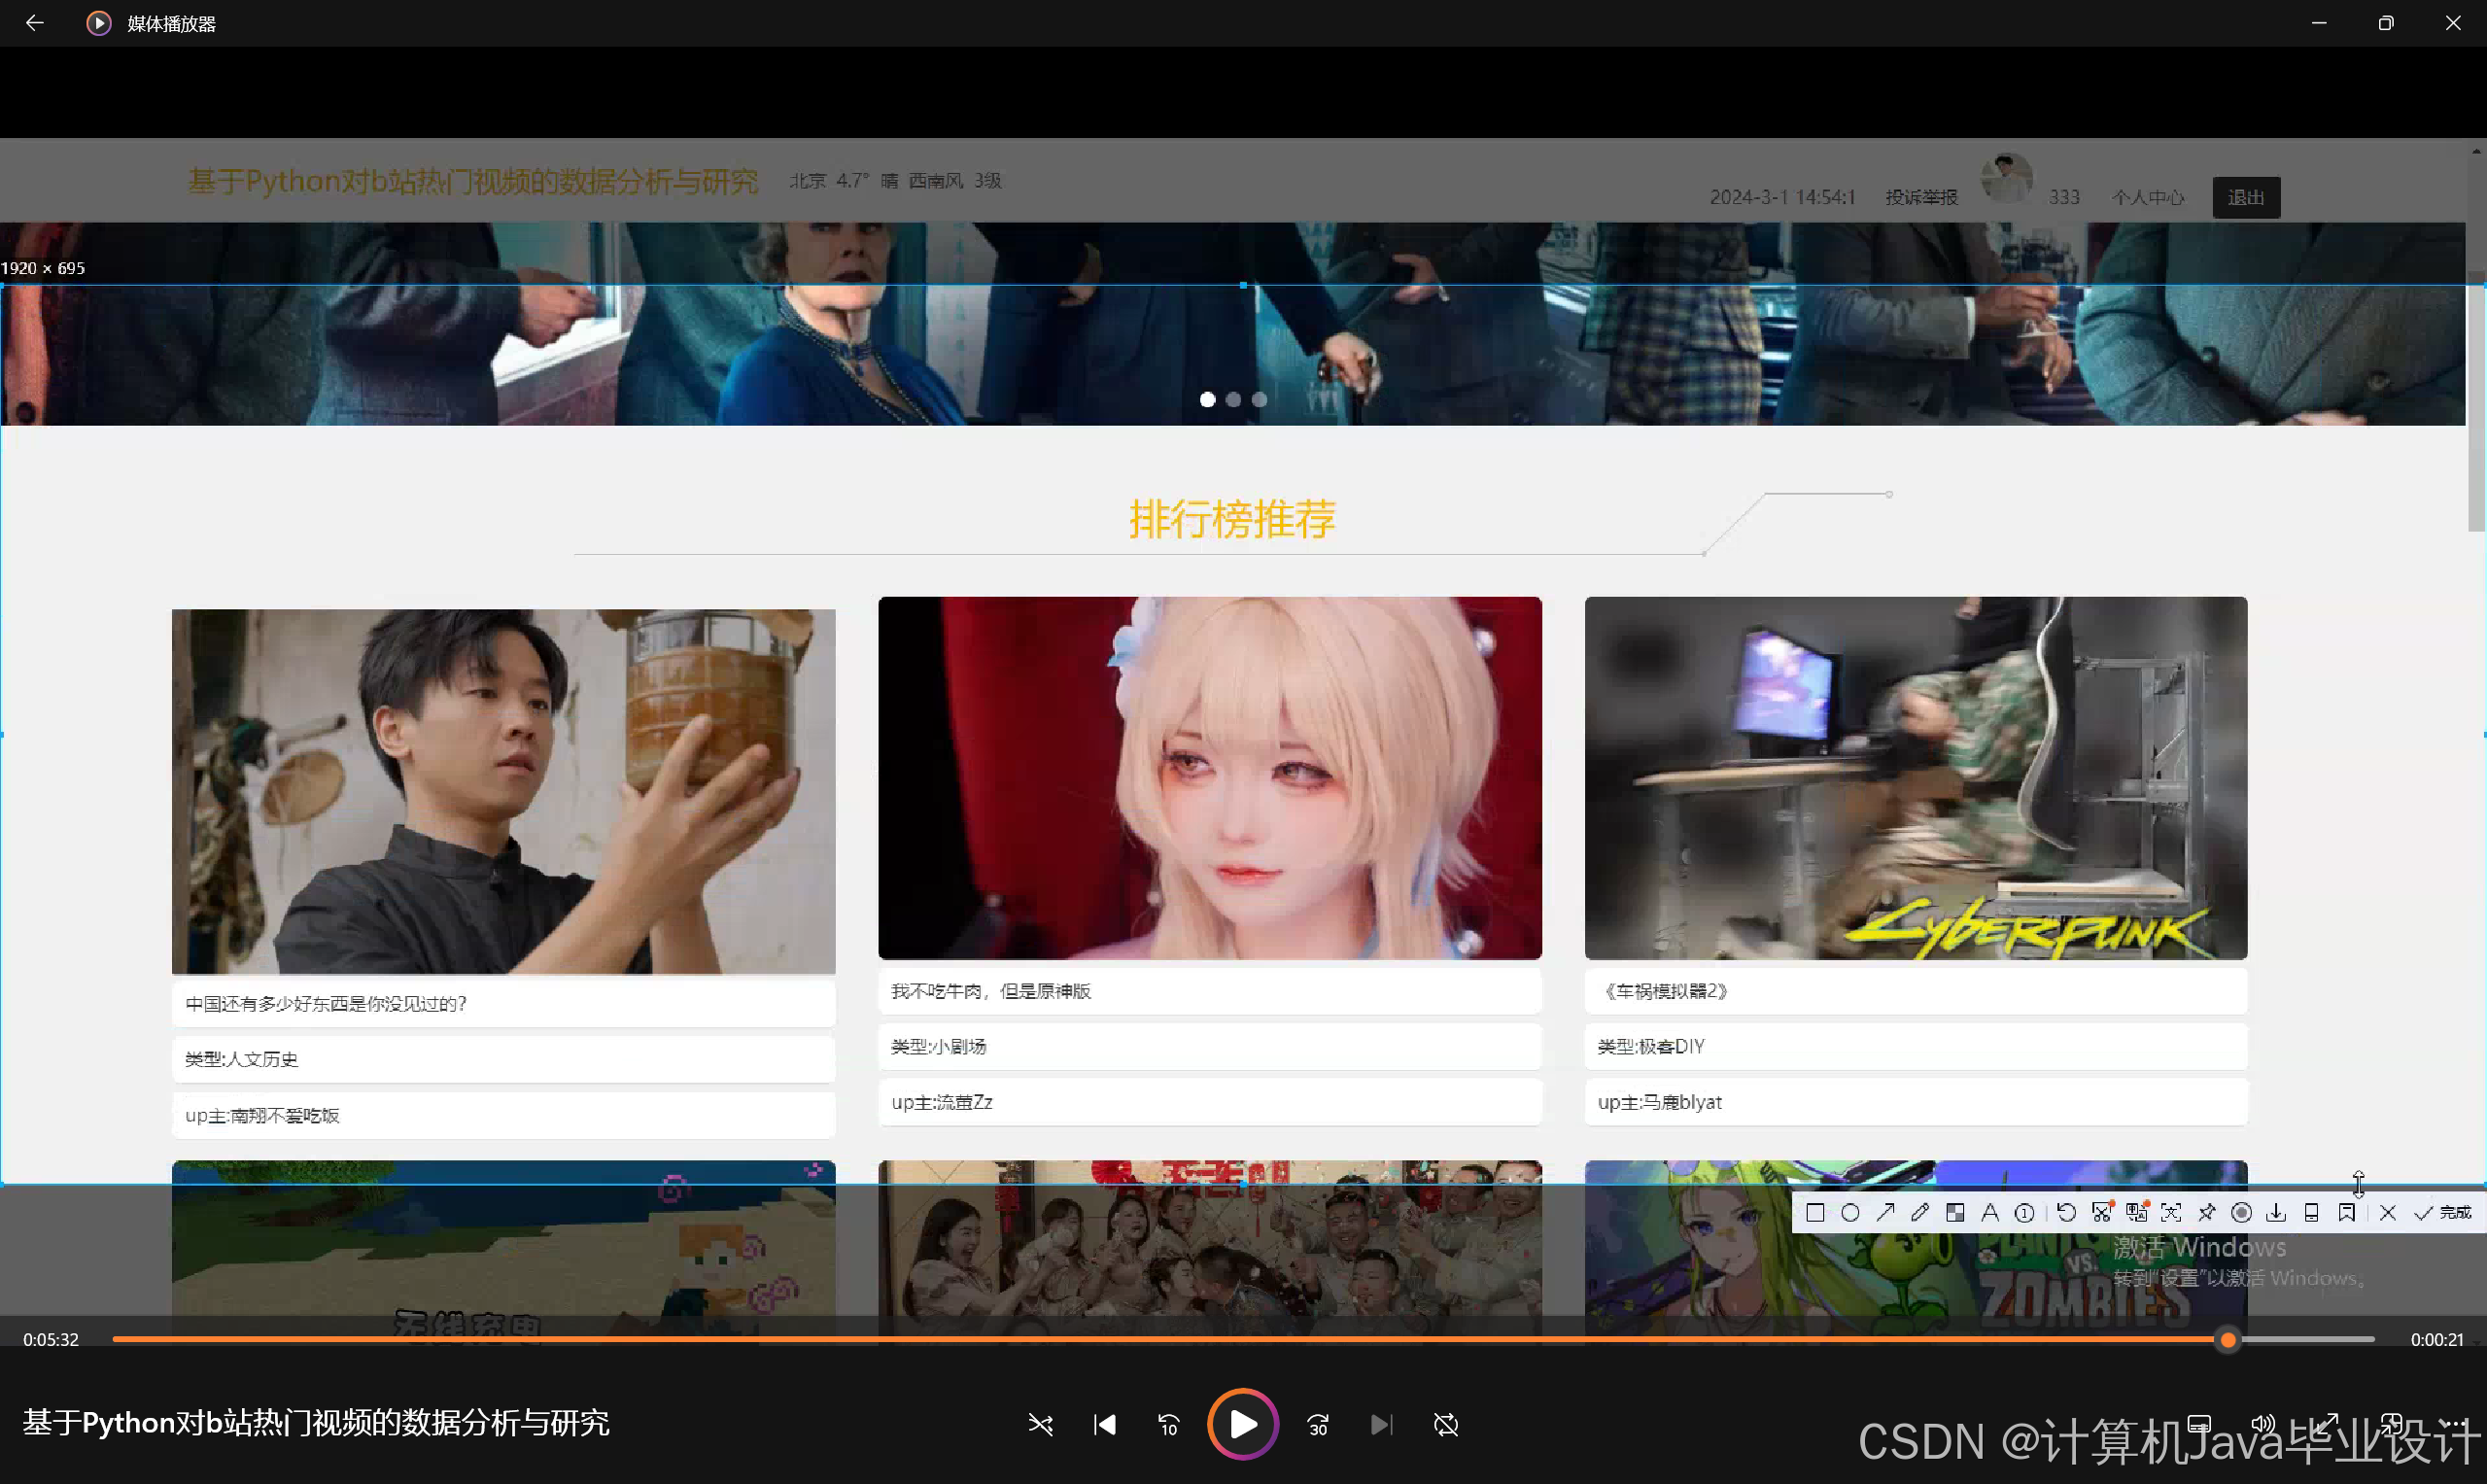Open the volume control in the player

[2262, 1425]
